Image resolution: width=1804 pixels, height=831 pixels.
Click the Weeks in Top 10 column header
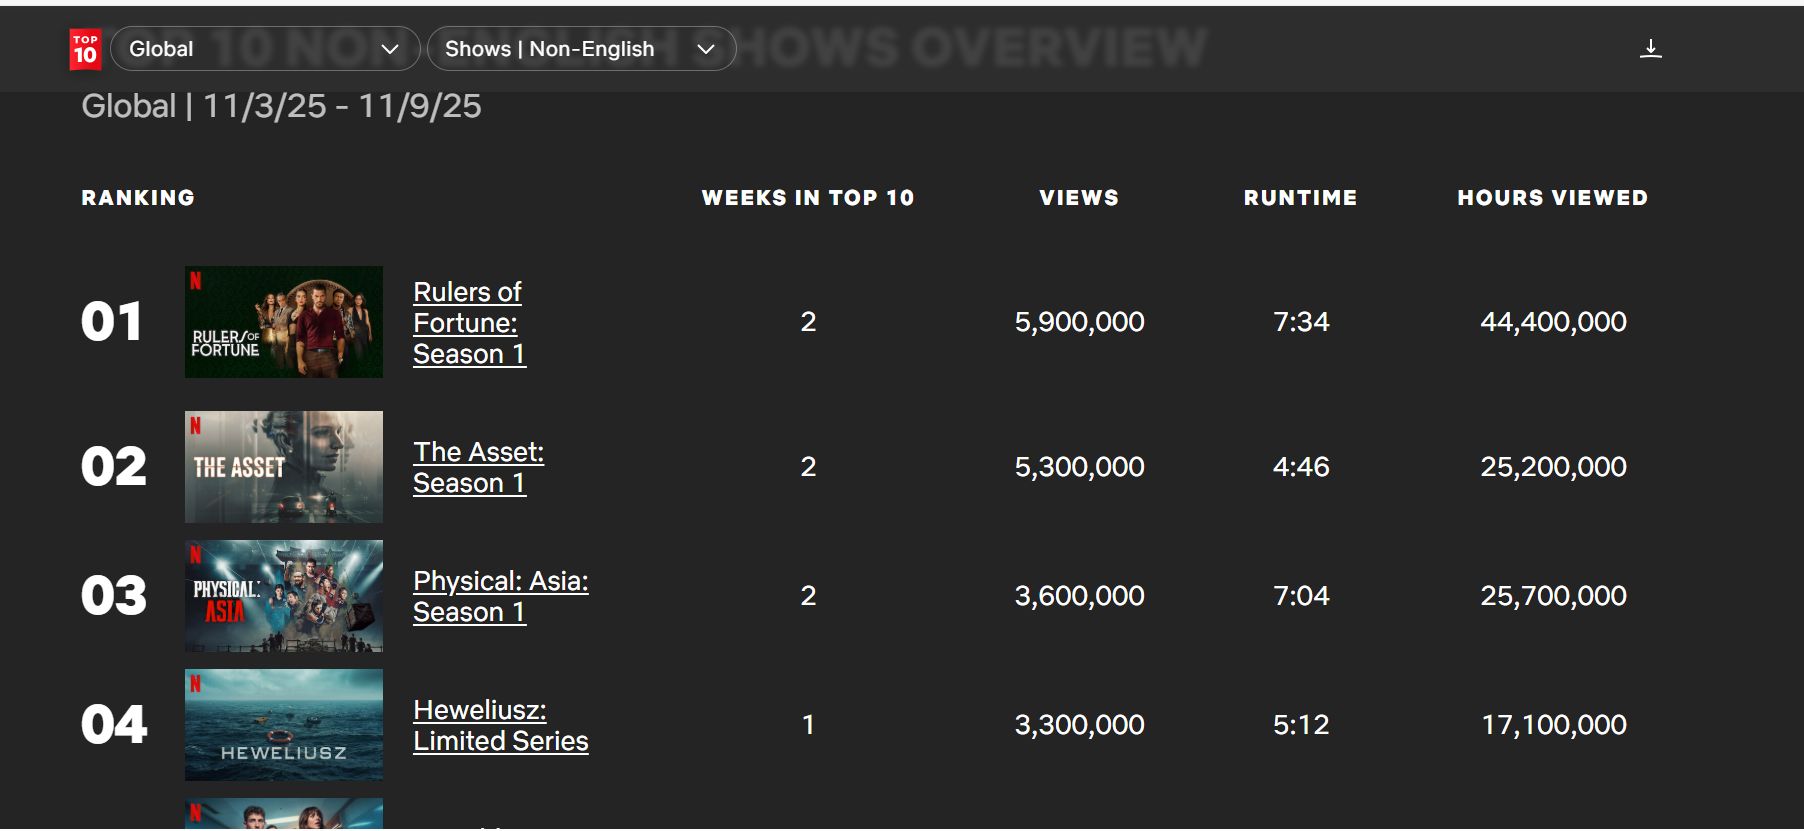pos(808,198)
